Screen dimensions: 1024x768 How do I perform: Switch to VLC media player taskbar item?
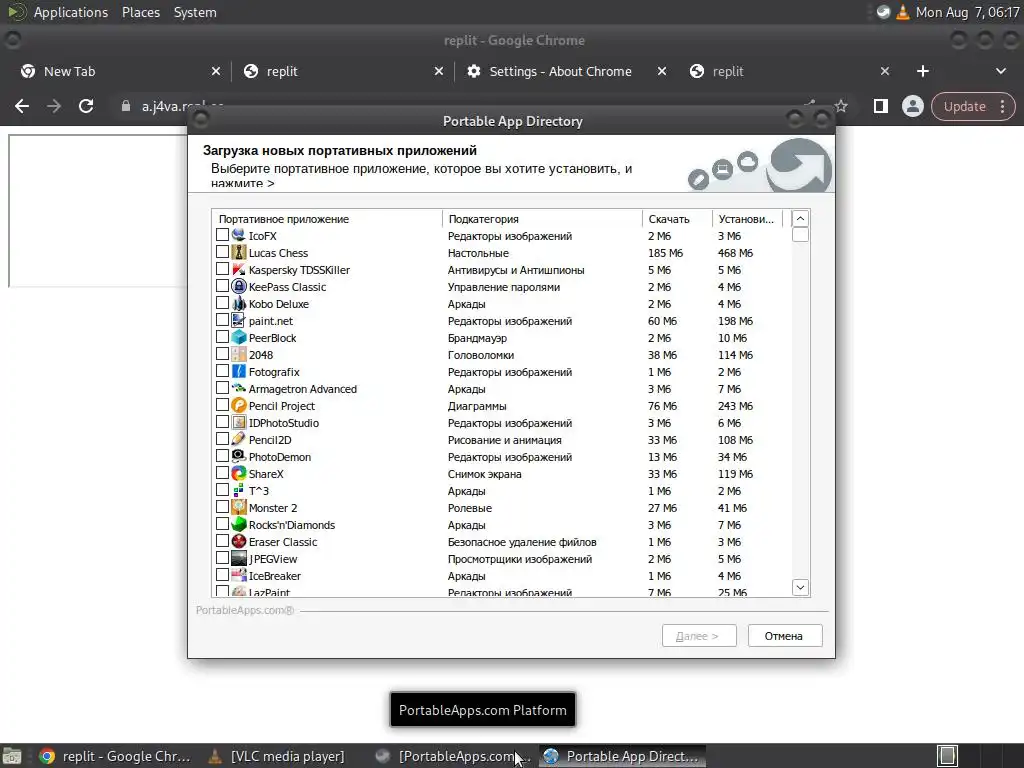[278, 756]
